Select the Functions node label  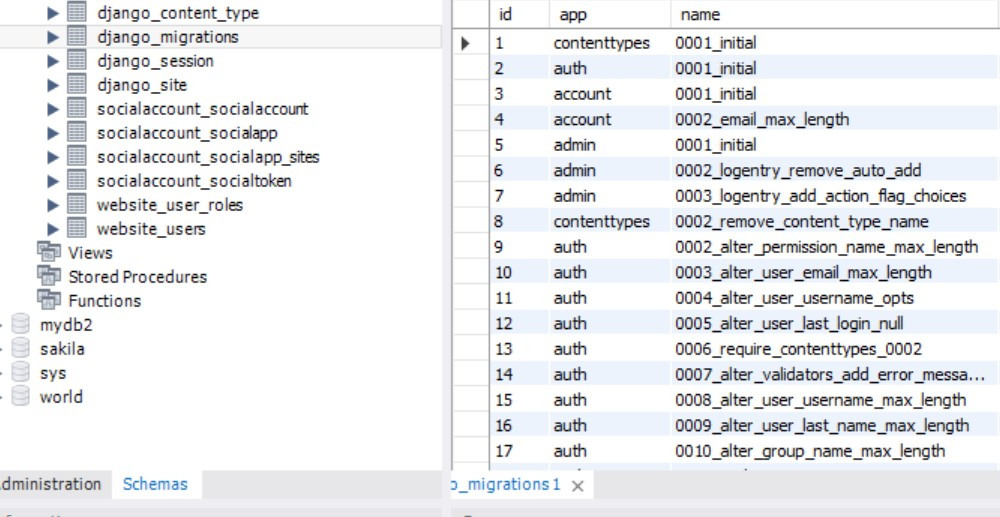pos(105,301)
